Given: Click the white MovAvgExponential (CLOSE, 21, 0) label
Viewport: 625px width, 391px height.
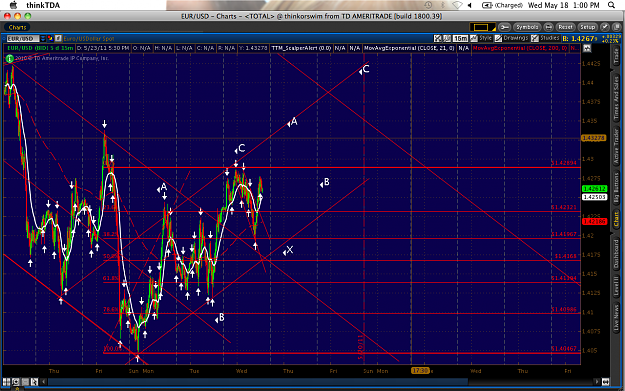Looking at the screenshot, I should [409, 48].
